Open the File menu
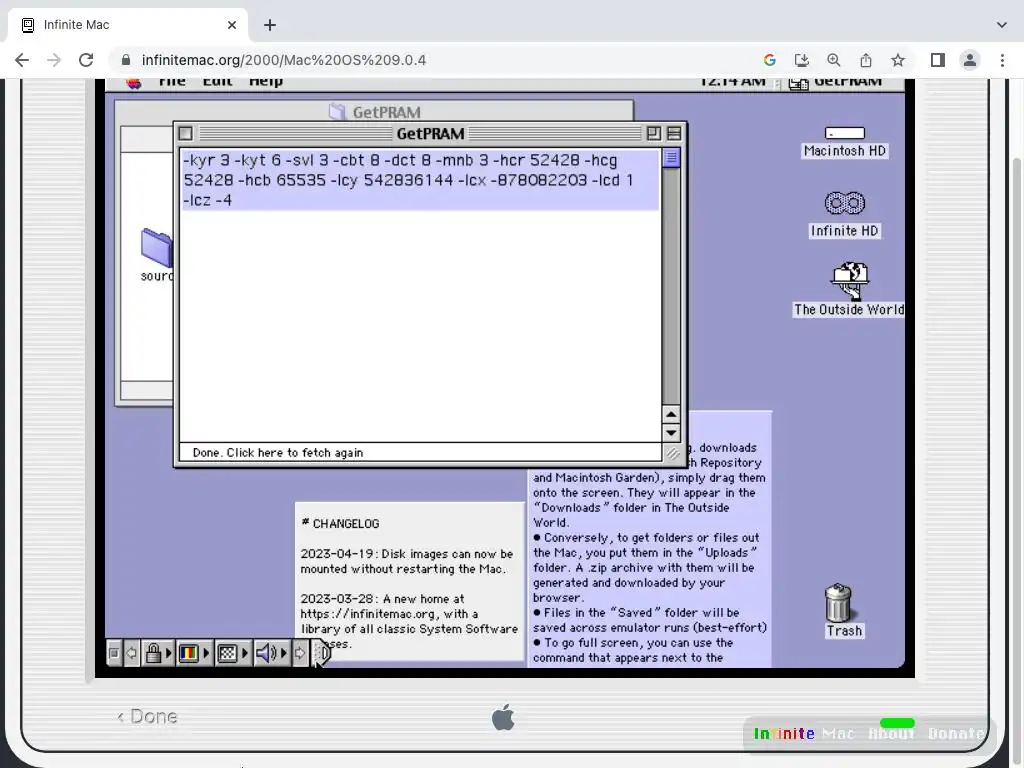The image size is (1024, 768). [172, 82]
